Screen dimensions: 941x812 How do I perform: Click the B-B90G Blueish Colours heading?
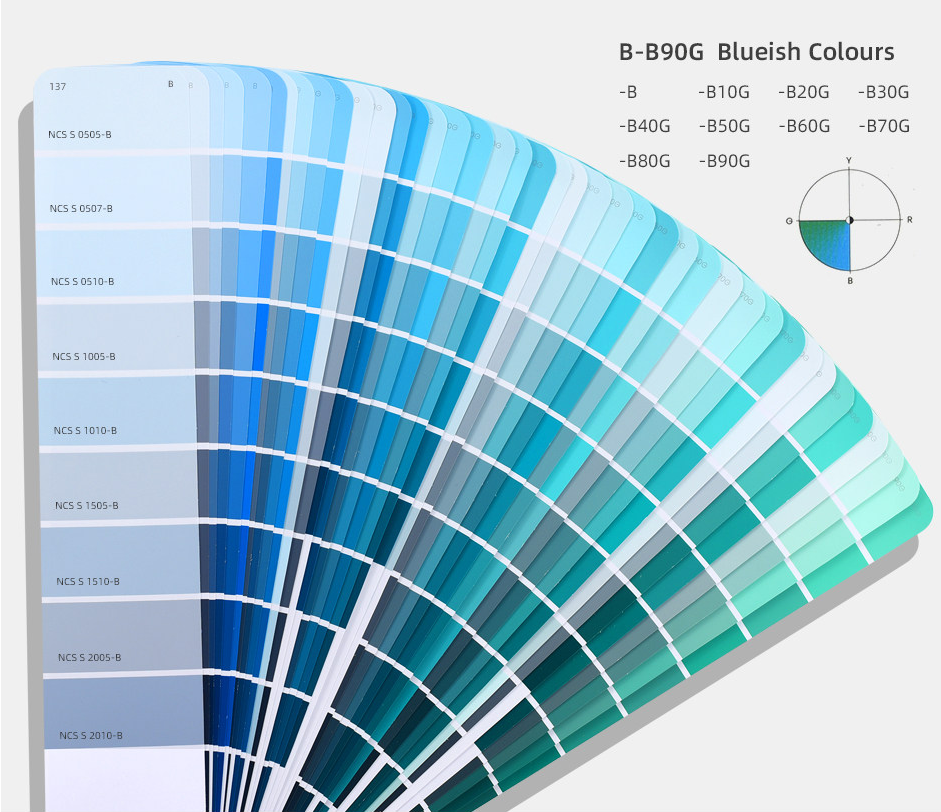(x=757, y=52)
